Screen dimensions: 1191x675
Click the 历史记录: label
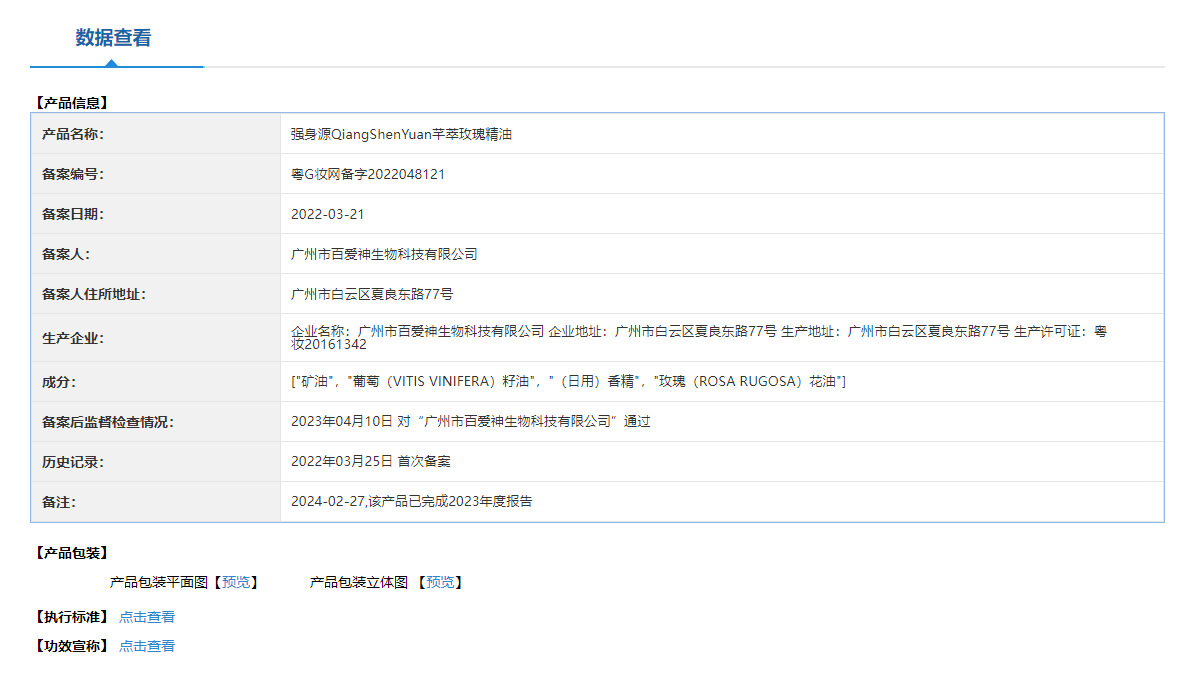click(73, 462)
